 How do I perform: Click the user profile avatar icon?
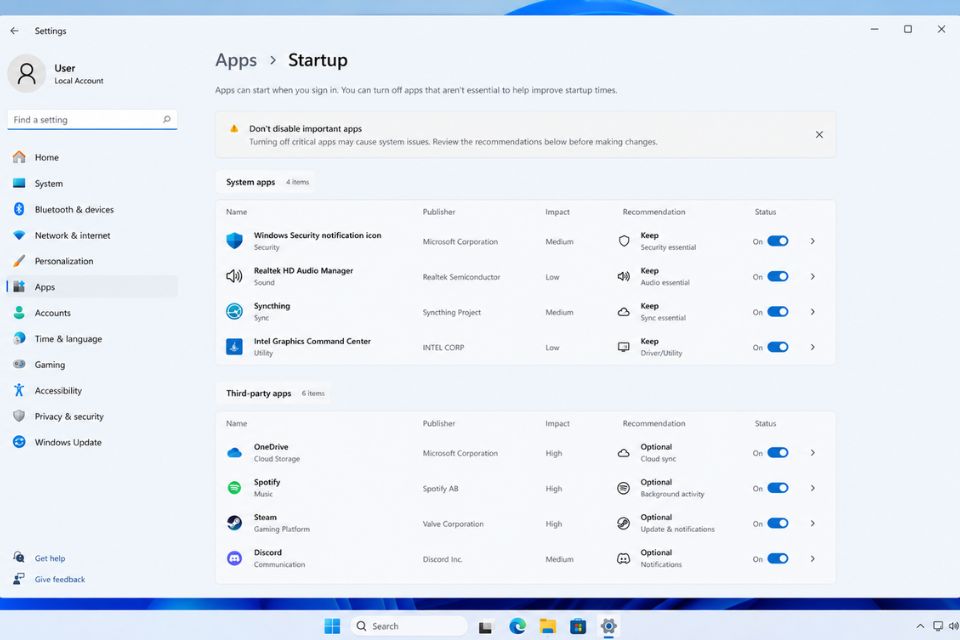point(26,73)
